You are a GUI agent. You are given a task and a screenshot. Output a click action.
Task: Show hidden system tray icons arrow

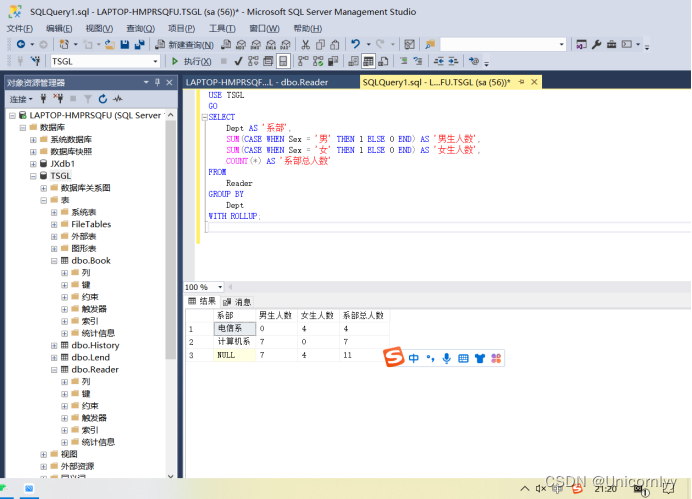(x=525, y=489)
